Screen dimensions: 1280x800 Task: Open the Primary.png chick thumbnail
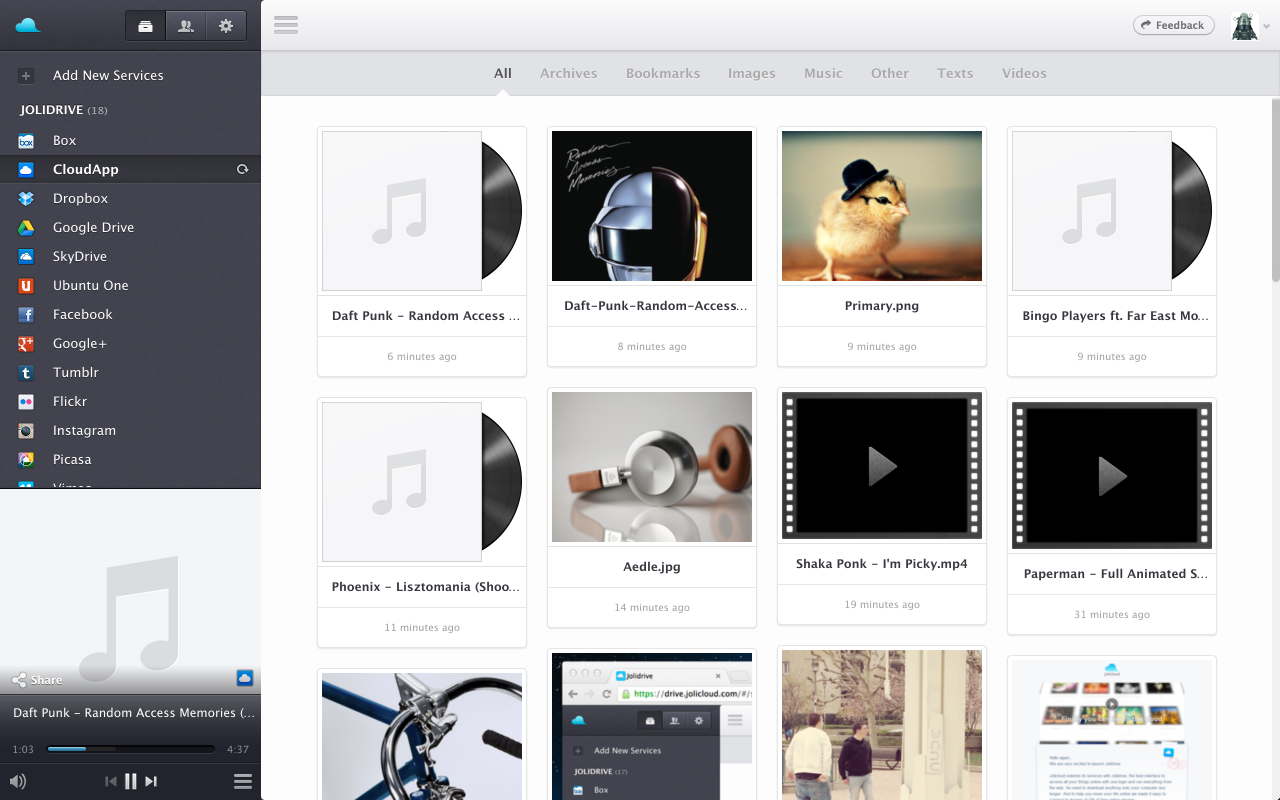point(882,206)
